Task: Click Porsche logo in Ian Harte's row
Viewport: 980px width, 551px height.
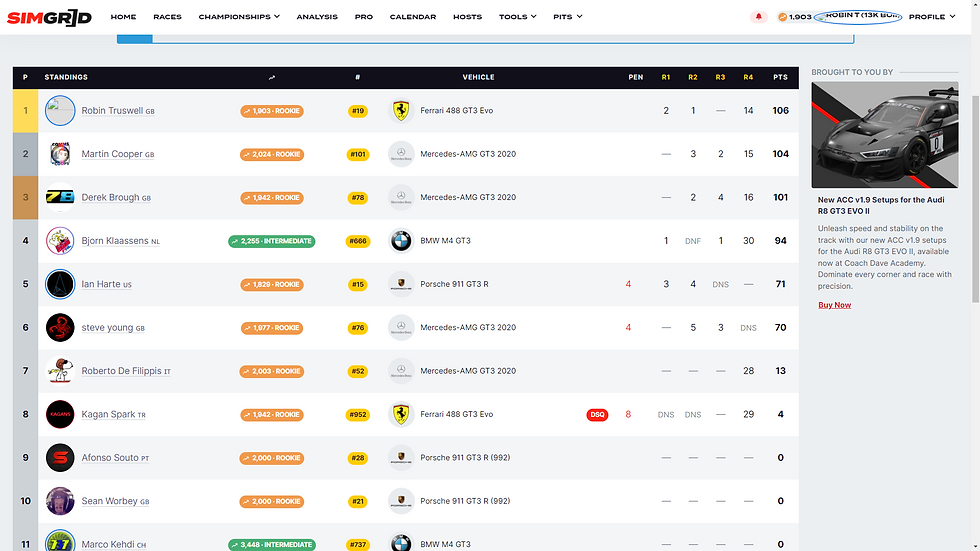Action: click(401, 284)
